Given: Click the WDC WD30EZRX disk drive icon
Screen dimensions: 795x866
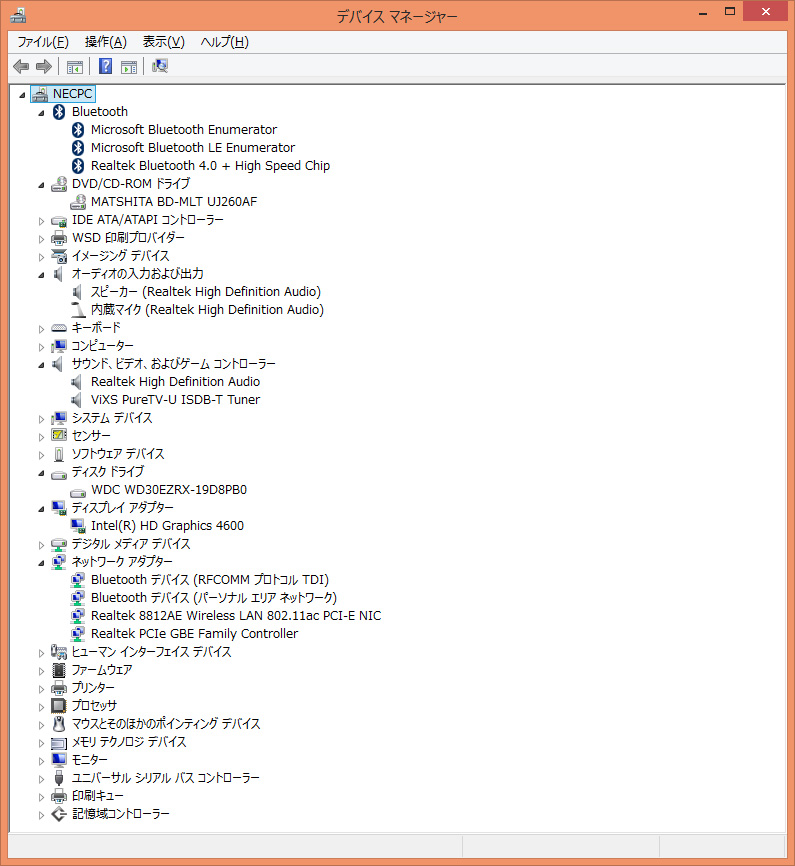Looking at the screenshot, I should [78, 490].
